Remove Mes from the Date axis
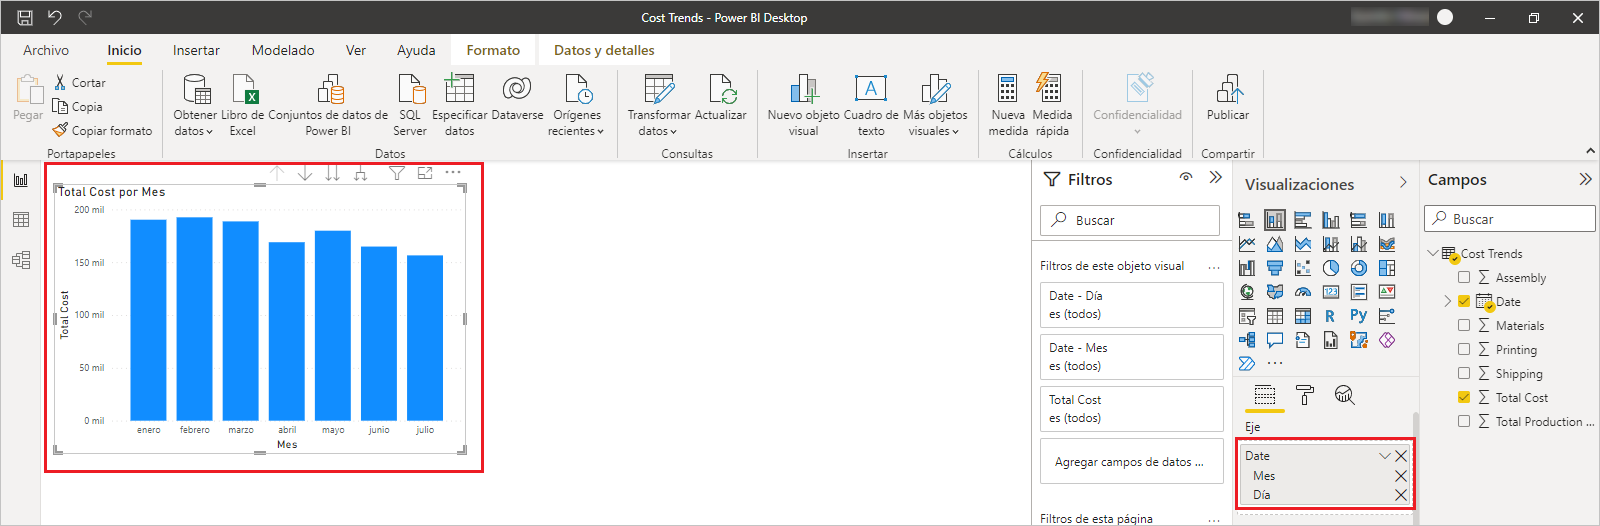 [x=1401, y=476]
